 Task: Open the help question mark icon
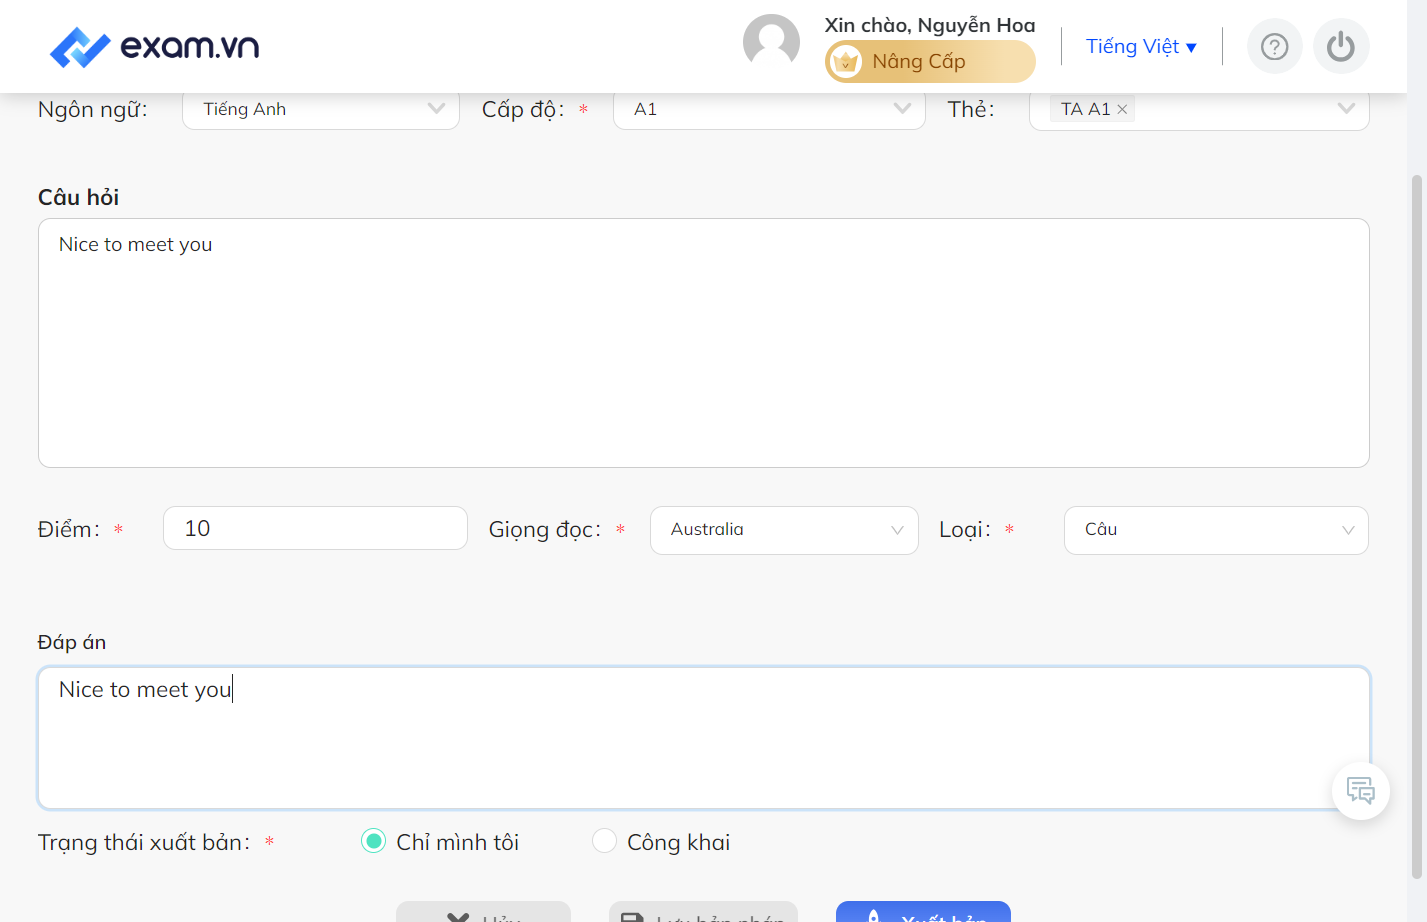[1274, 47]
